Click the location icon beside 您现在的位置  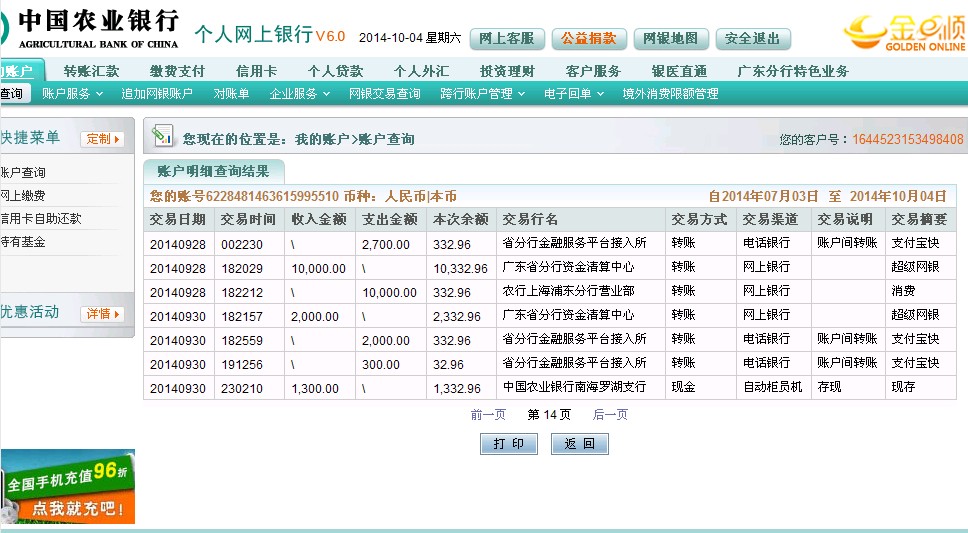tap(161, 137)
